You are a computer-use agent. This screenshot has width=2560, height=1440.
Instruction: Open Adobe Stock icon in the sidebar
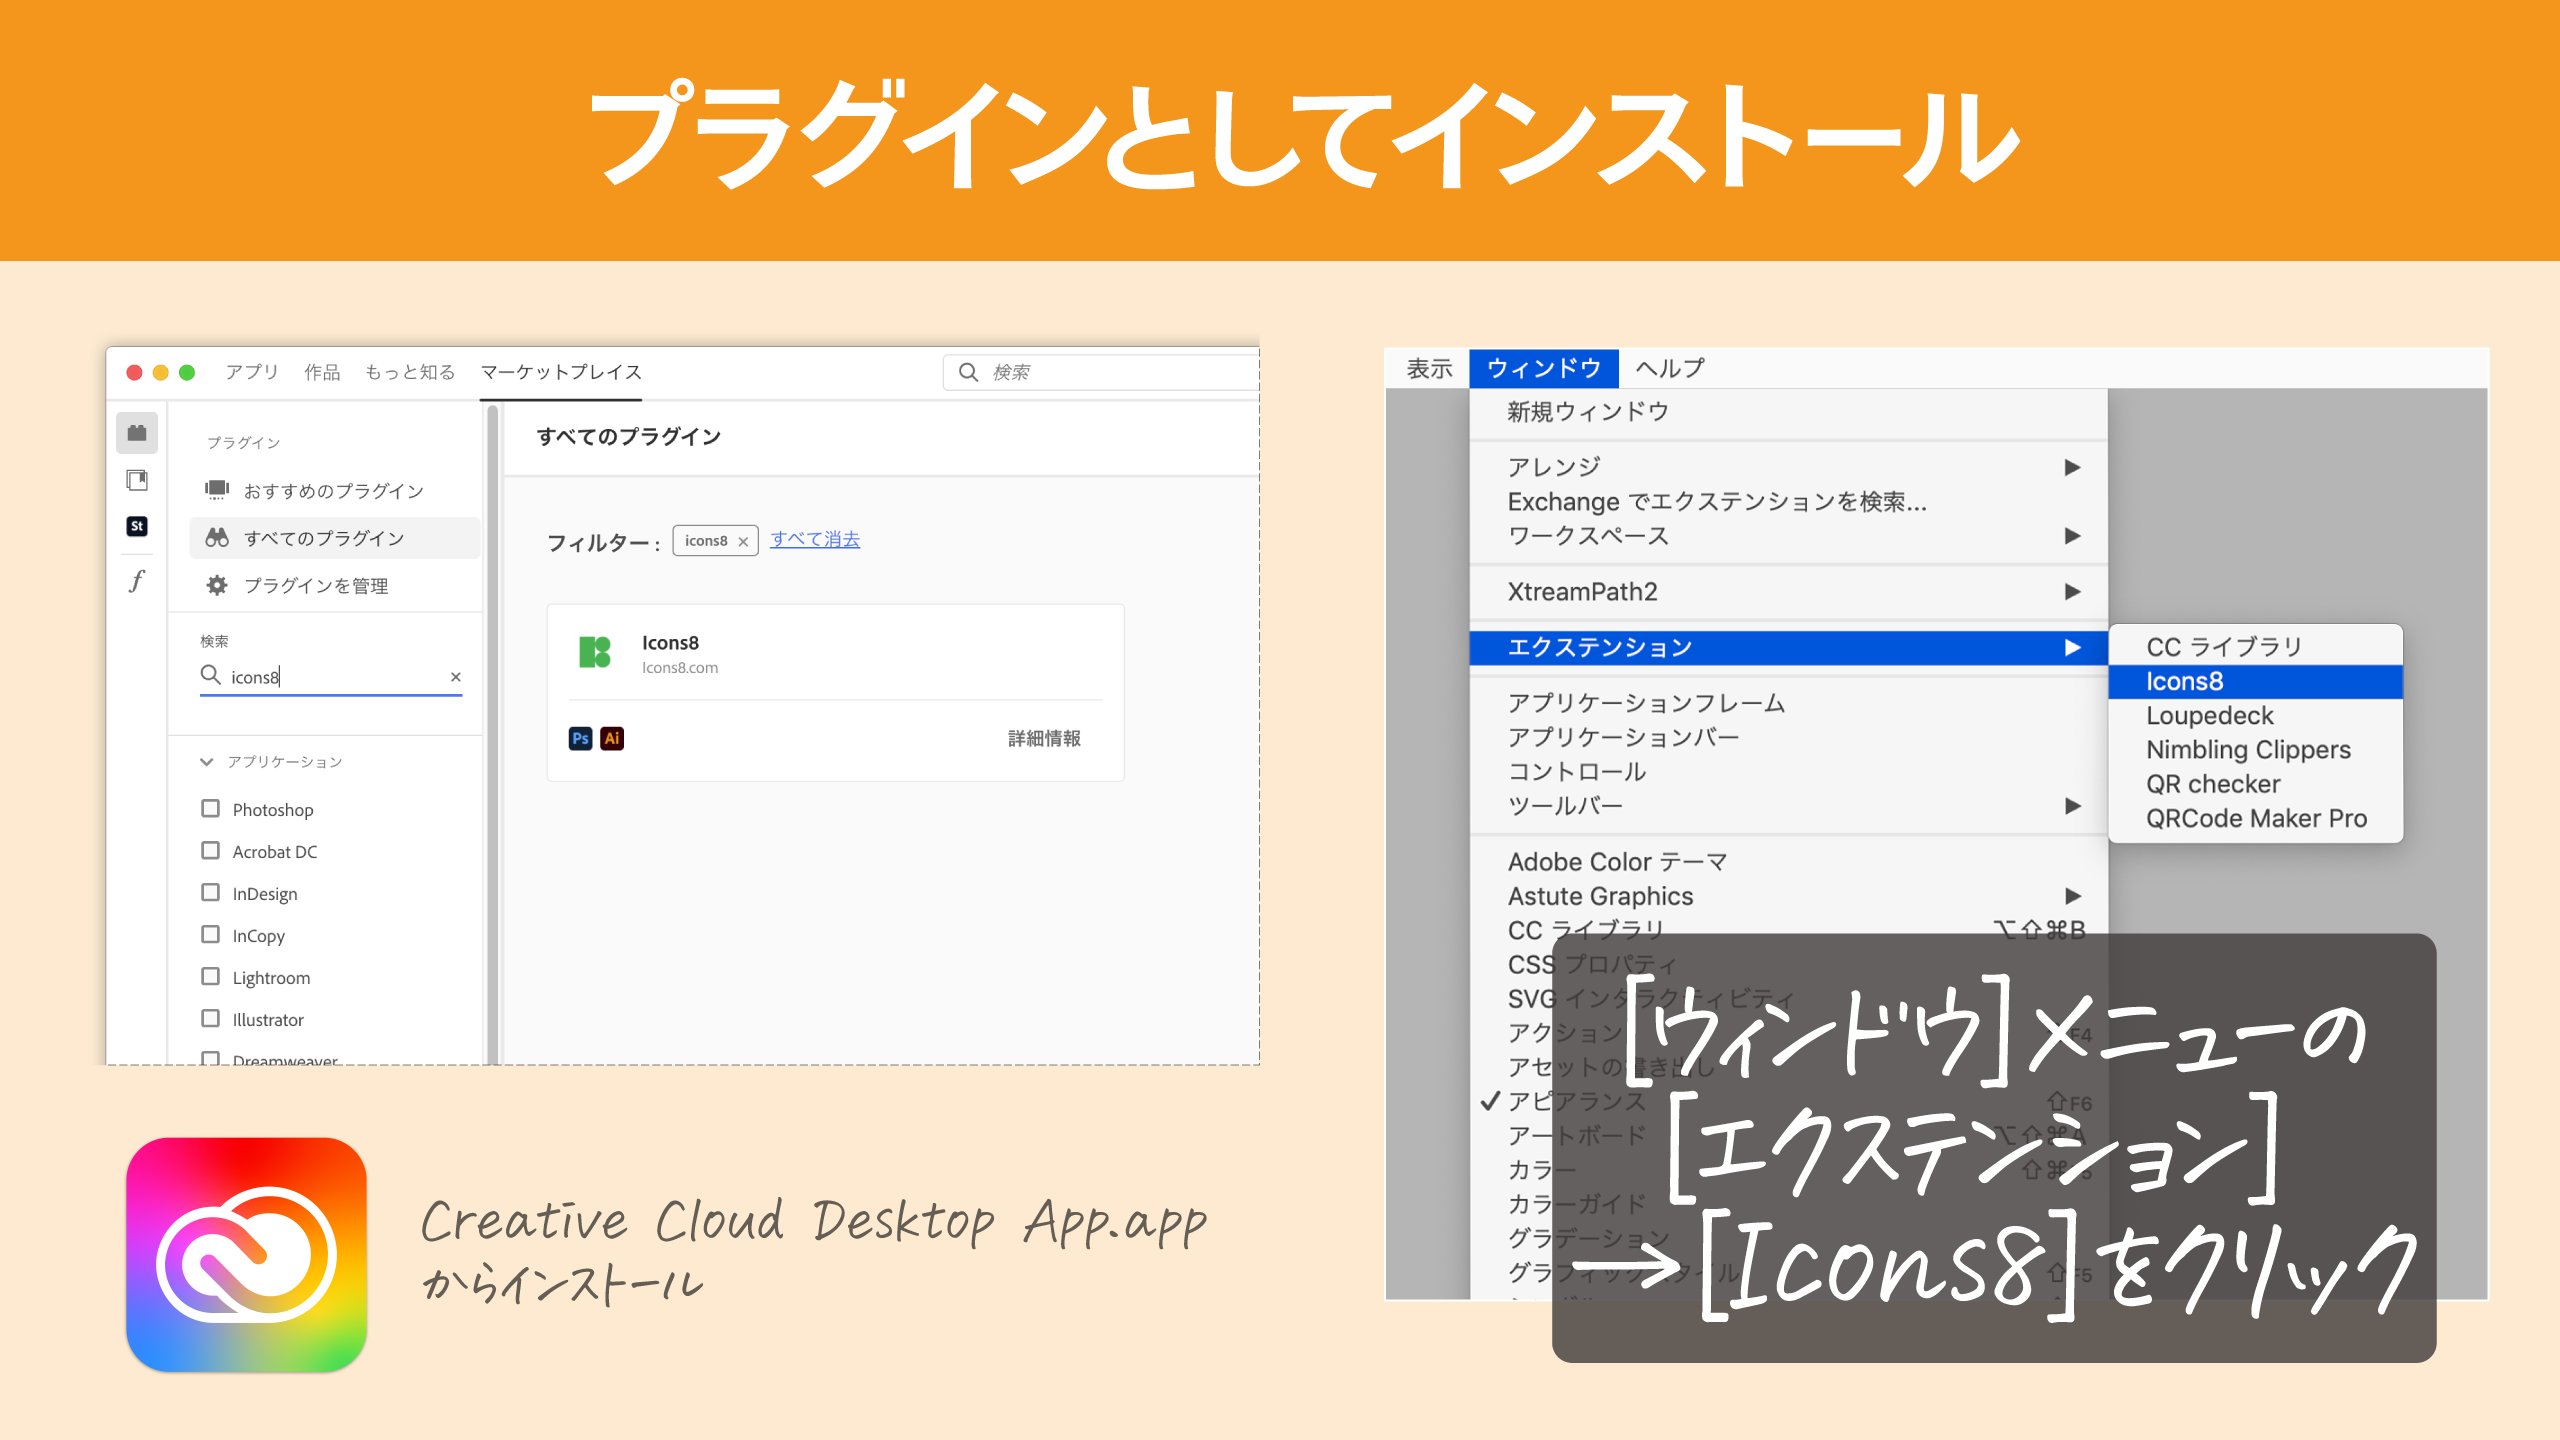click(137, 526)
